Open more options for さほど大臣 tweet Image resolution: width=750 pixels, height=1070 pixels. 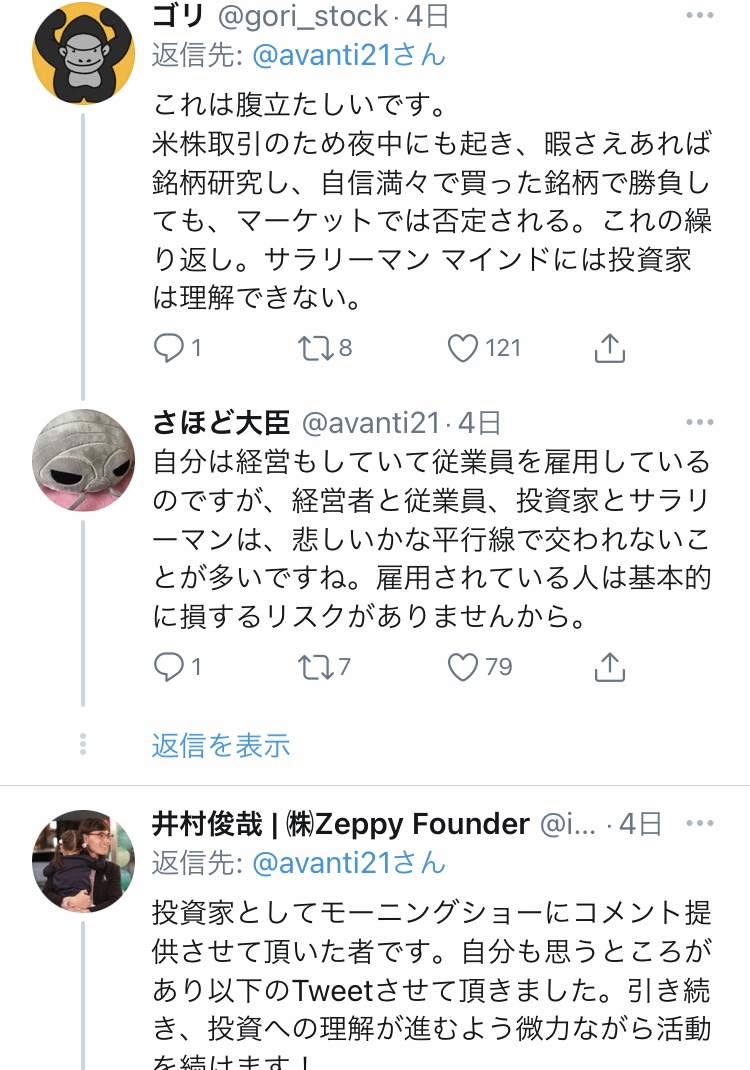(x=699, y=423)
